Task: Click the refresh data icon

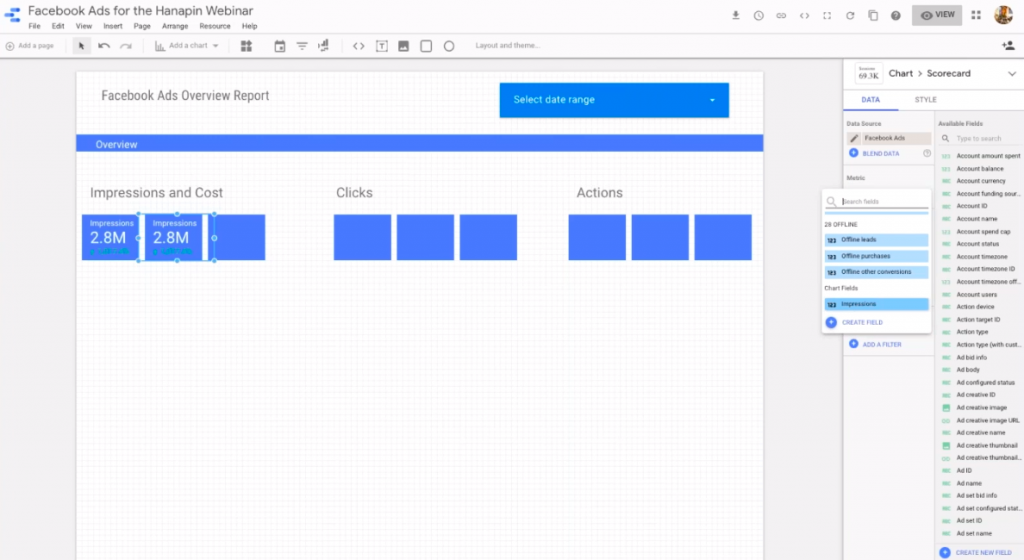Action: pyautogui.click(x=850, y=15)
